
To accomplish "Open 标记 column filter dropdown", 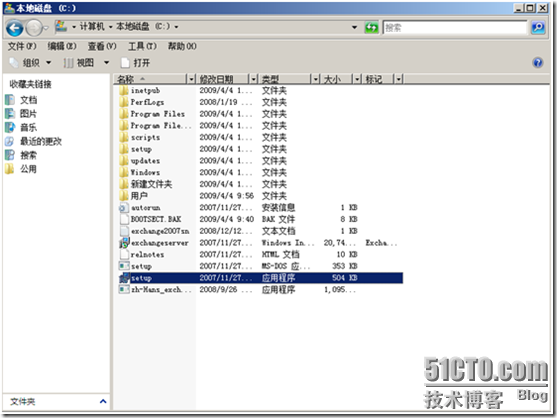I will tap(399, 79).
